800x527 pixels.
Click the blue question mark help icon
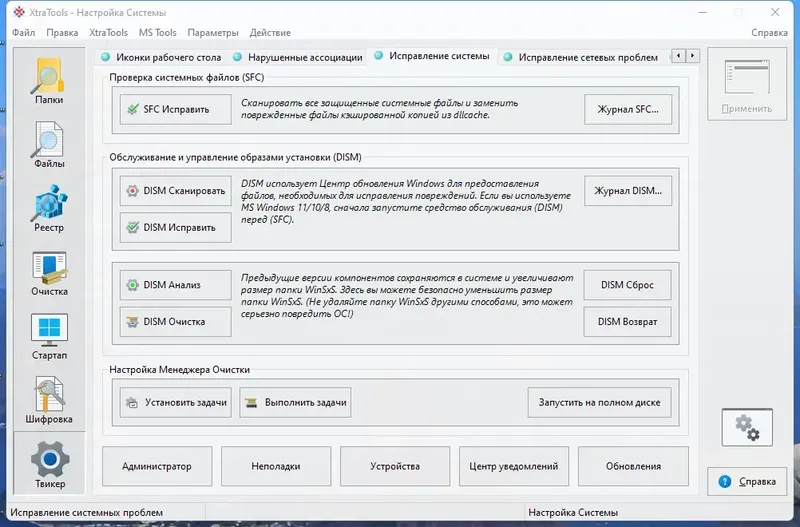pyautogui.click(x=724, y=482)
